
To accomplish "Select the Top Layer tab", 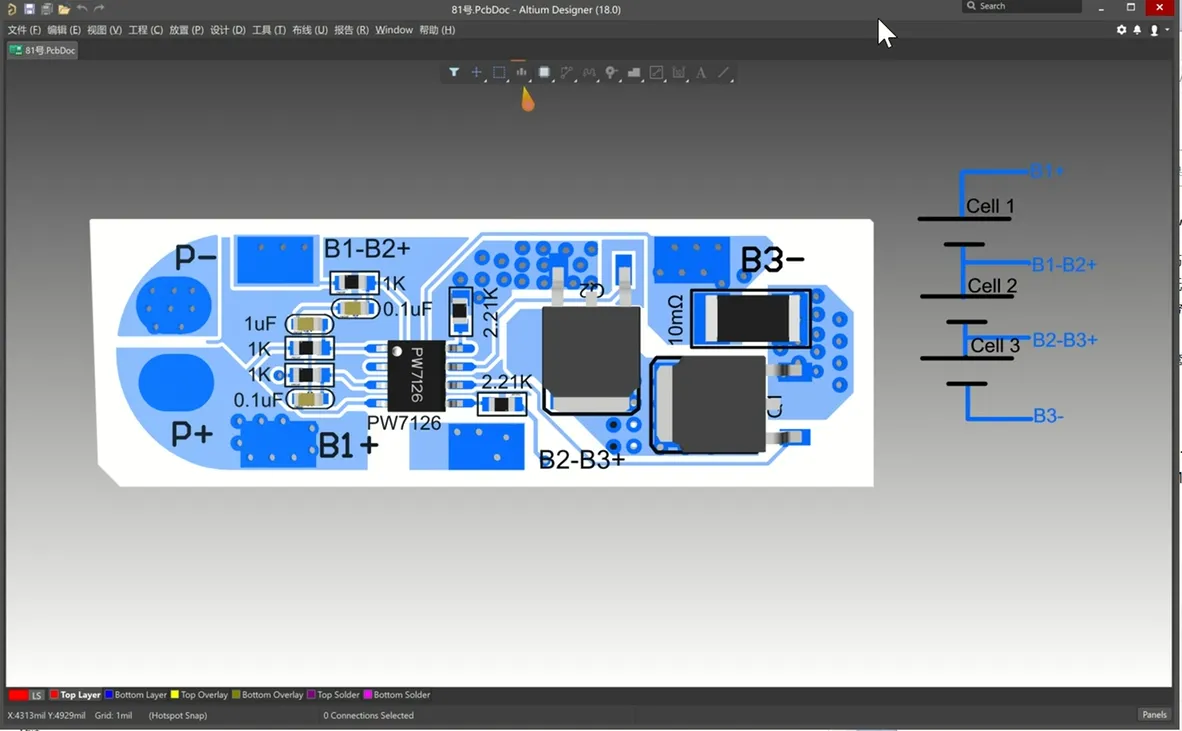I will (75, 695).
